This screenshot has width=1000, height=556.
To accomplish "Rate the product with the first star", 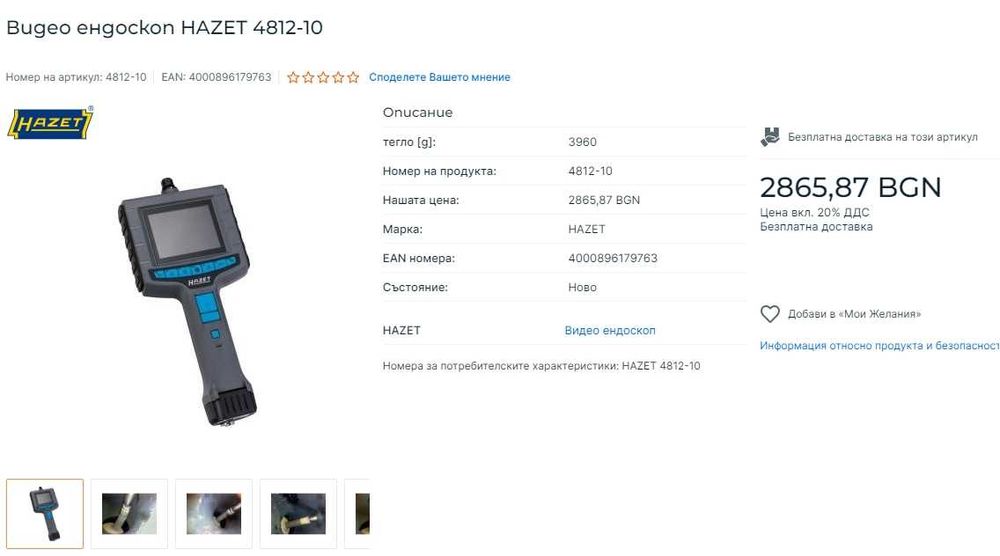I will 293,77.
